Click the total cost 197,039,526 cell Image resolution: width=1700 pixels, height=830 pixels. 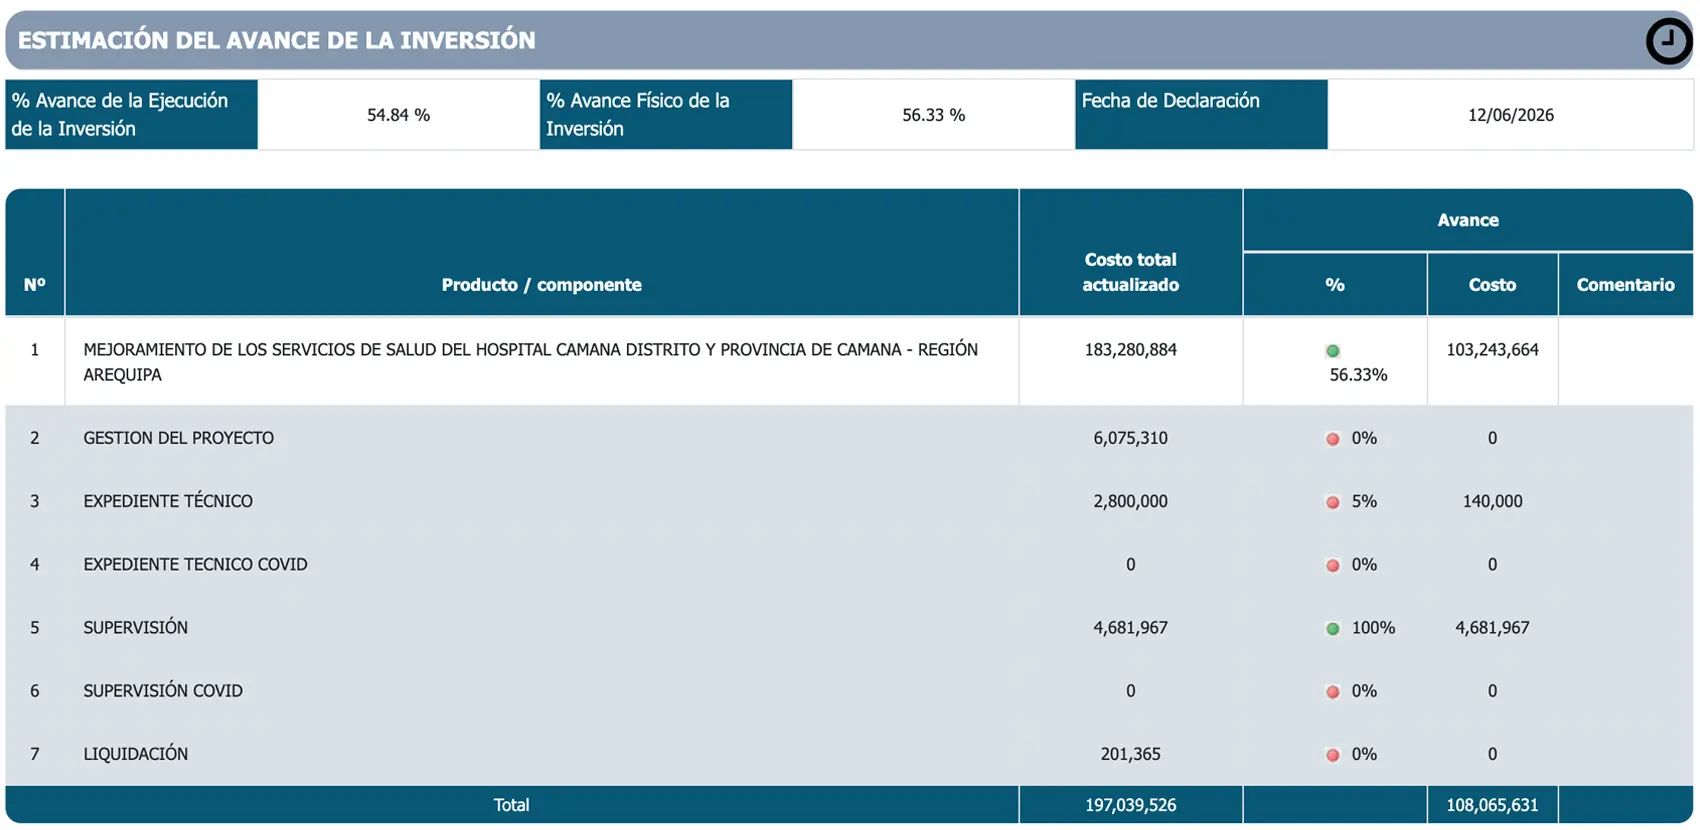1130,805
